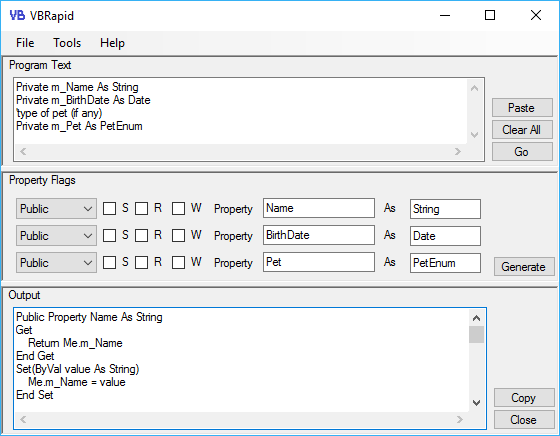Click the Program Text scroll down arrow

475,135
